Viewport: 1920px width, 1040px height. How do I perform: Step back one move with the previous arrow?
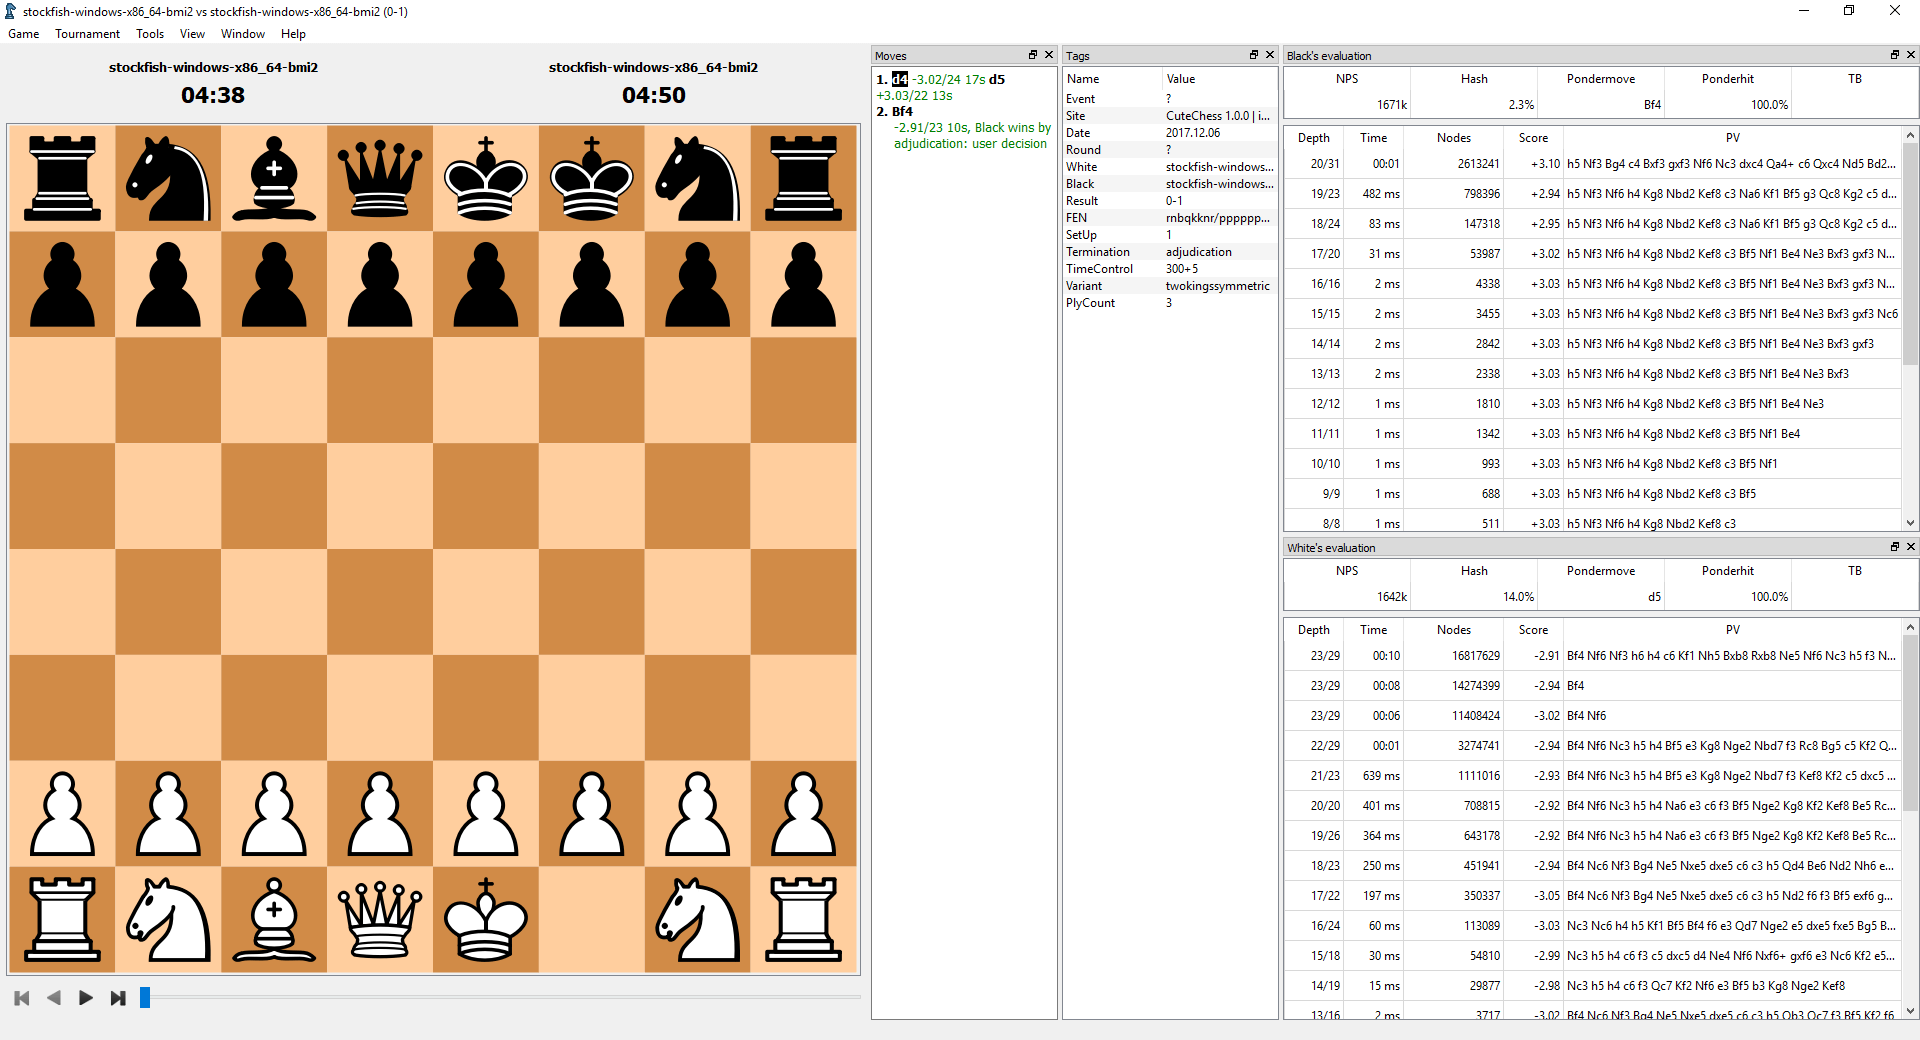(54, 998)
